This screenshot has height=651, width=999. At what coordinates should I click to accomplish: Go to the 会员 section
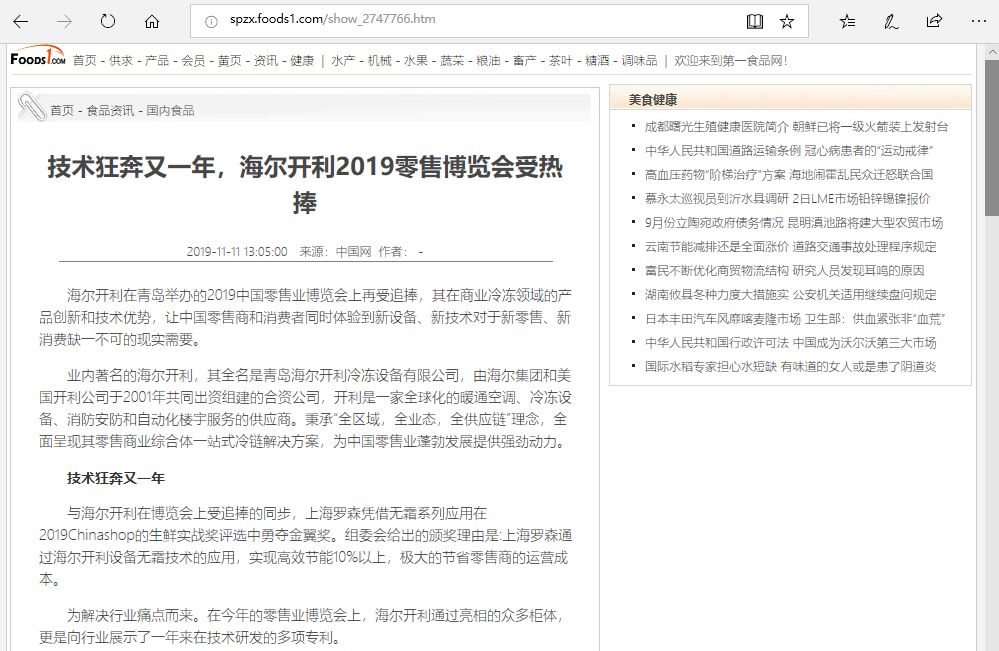click(193, 61)
